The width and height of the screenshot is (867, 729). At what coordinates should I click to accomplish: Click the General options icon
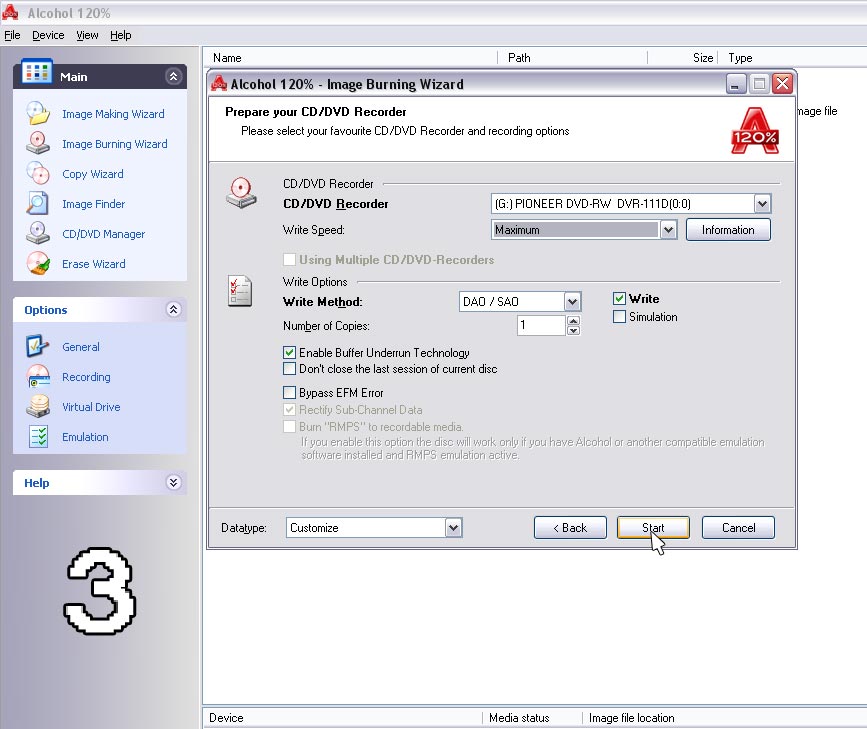click(38, 346)
